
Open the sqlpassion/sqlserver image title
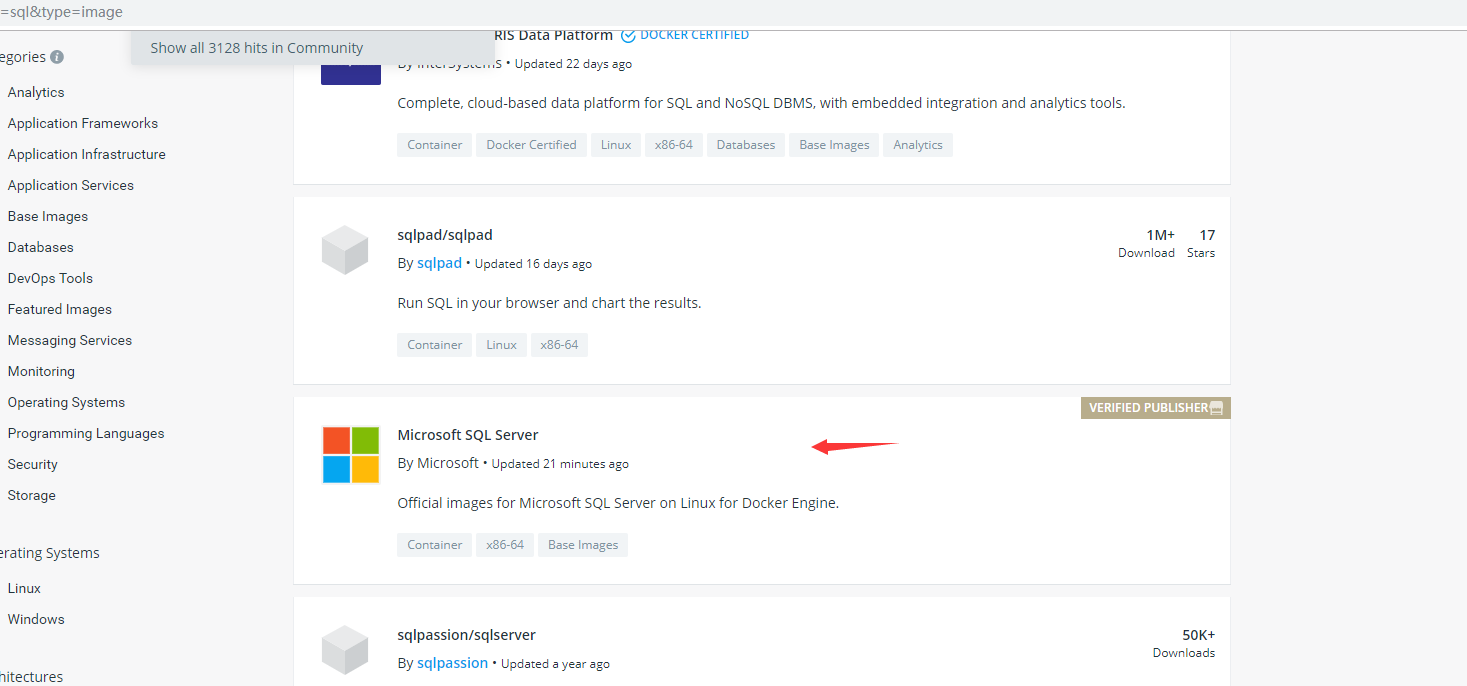pyautogui.click(x=466, y=635)
